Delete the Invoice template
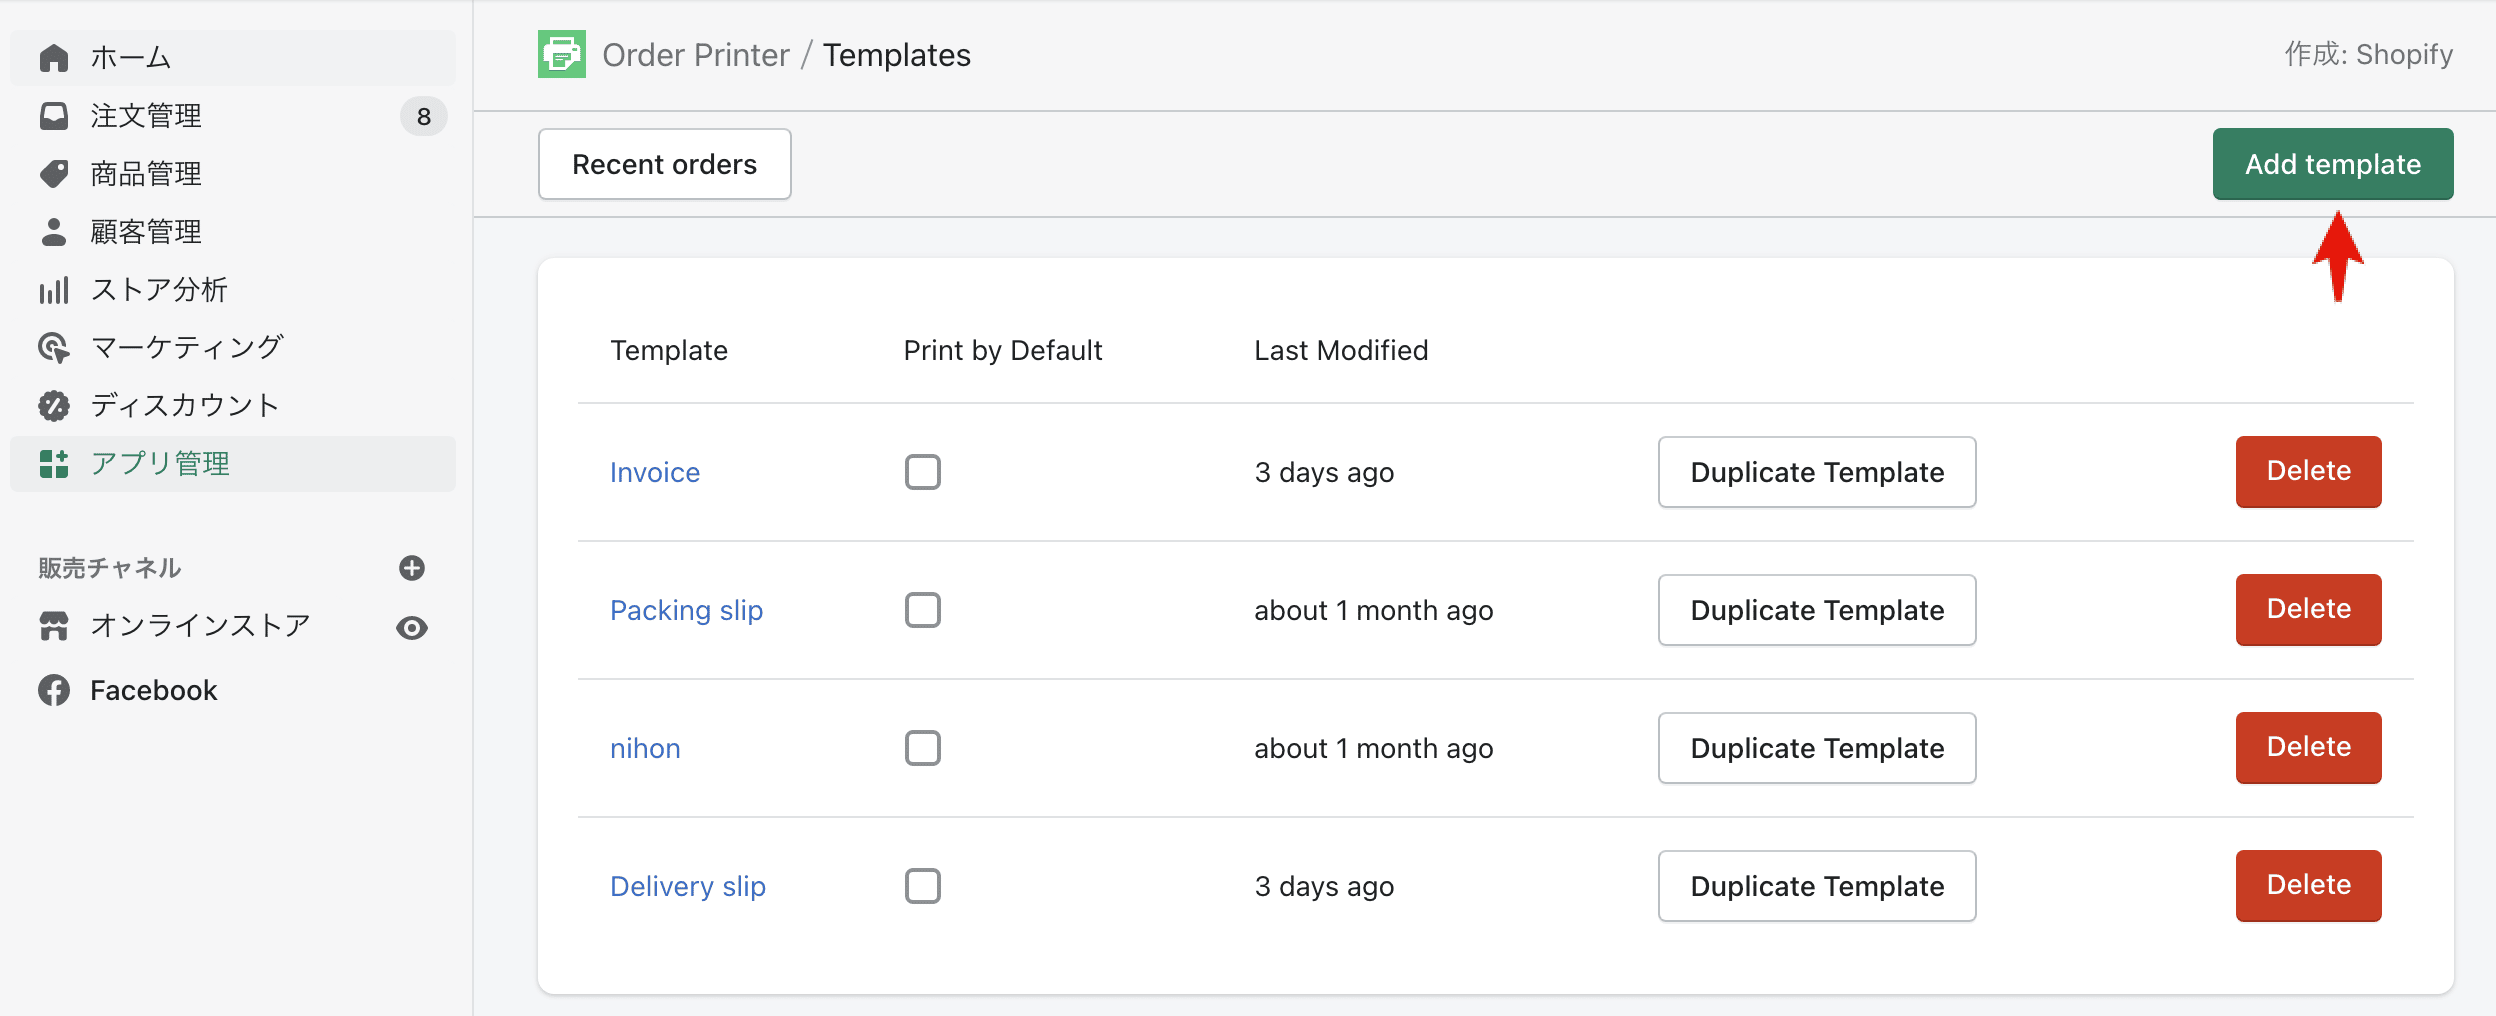 click(2309, 472)
